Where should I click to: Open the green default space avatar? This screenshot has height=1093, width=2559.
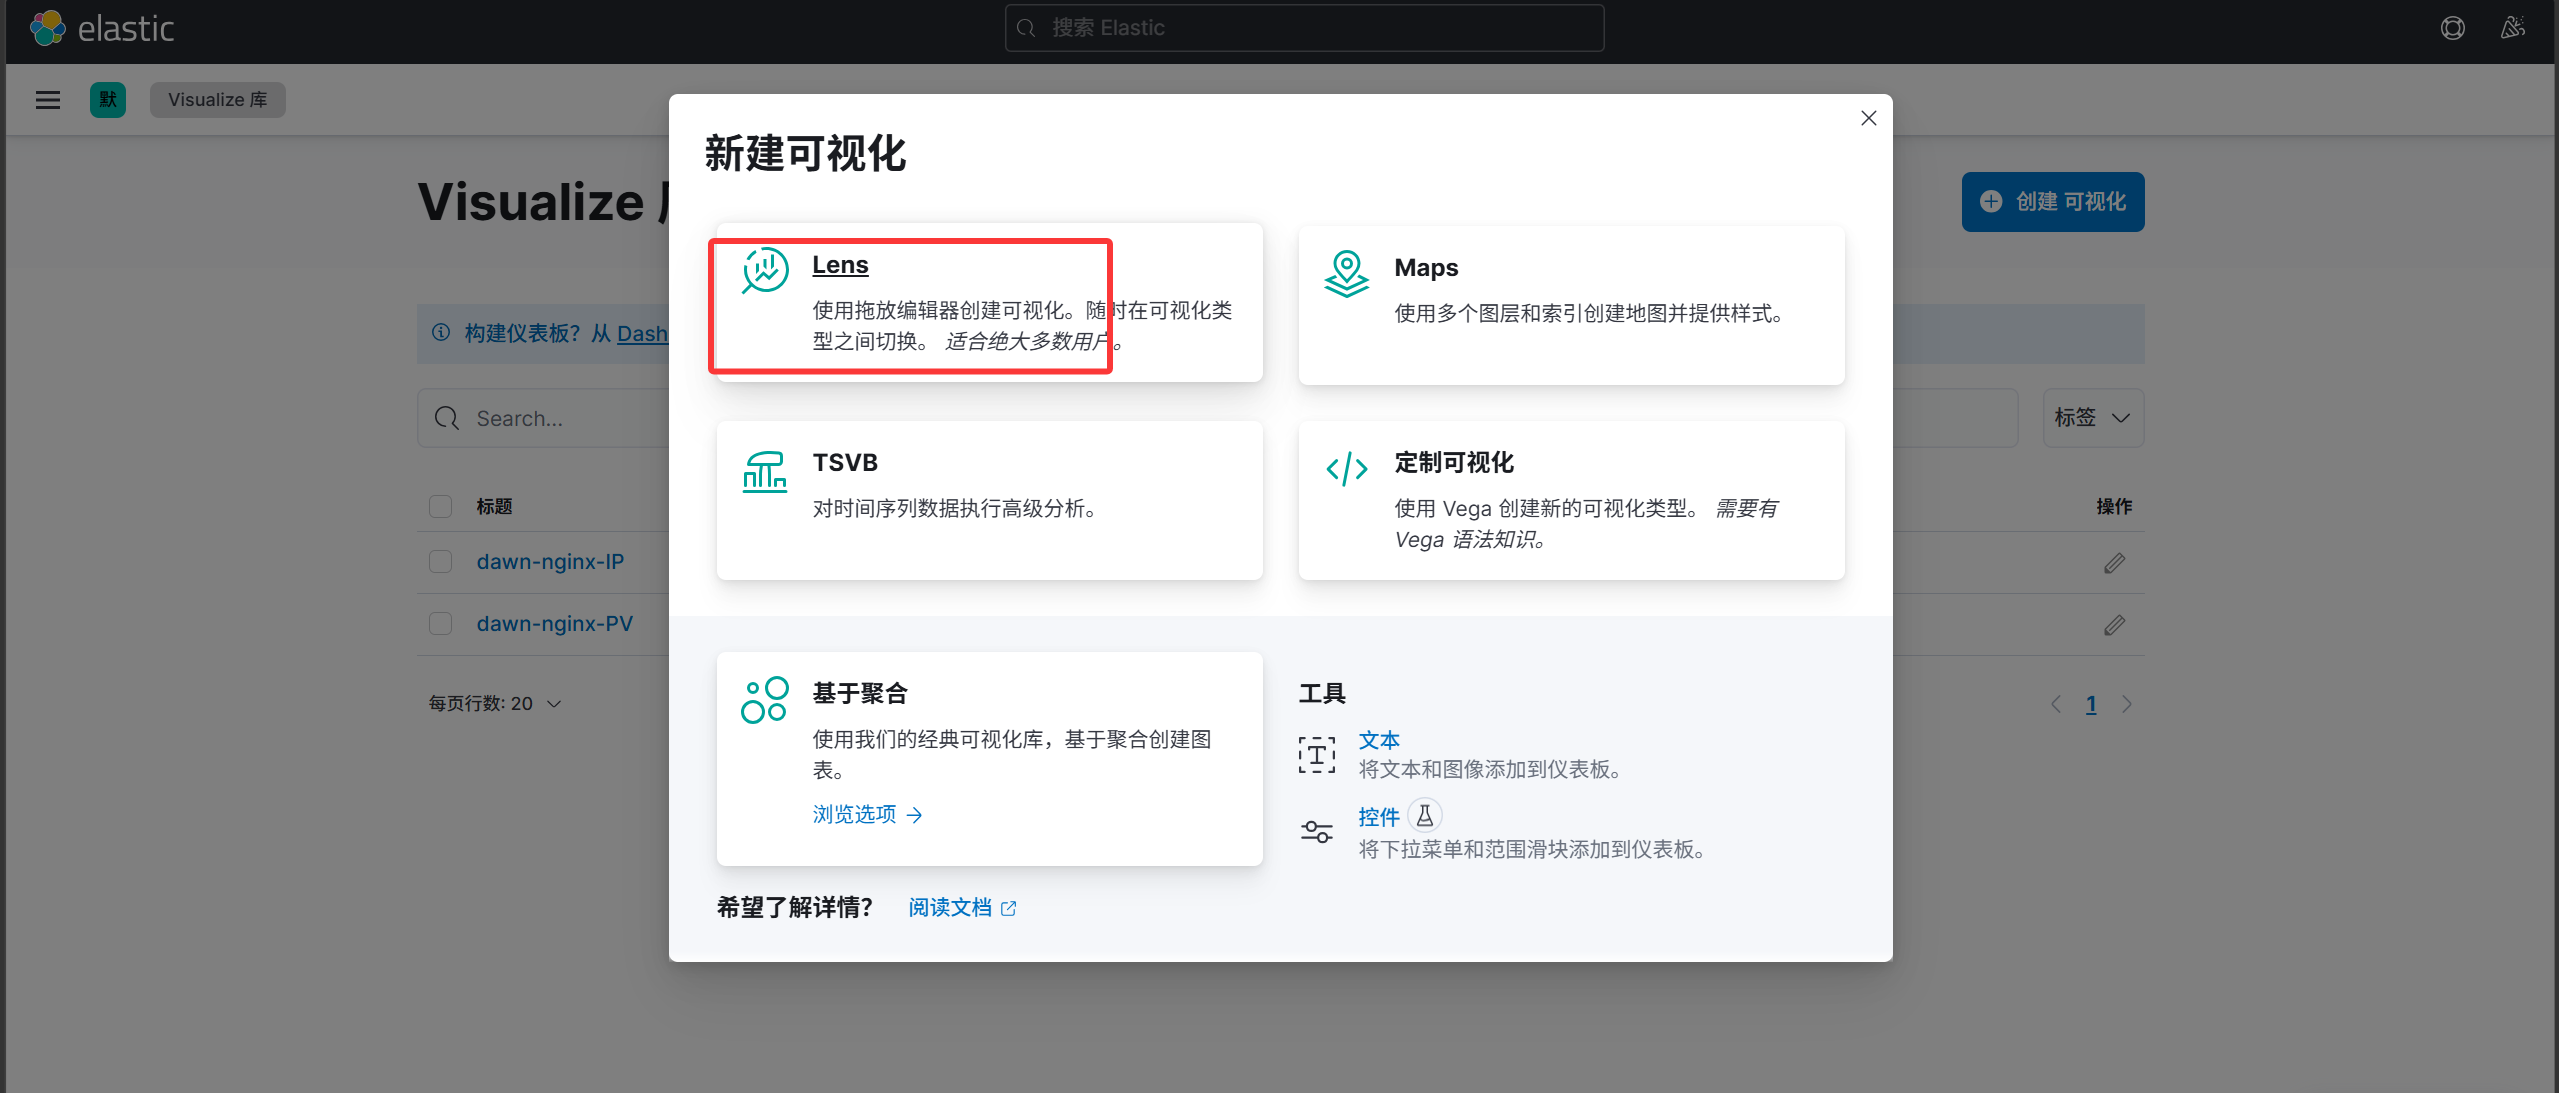tap(108, 100)
